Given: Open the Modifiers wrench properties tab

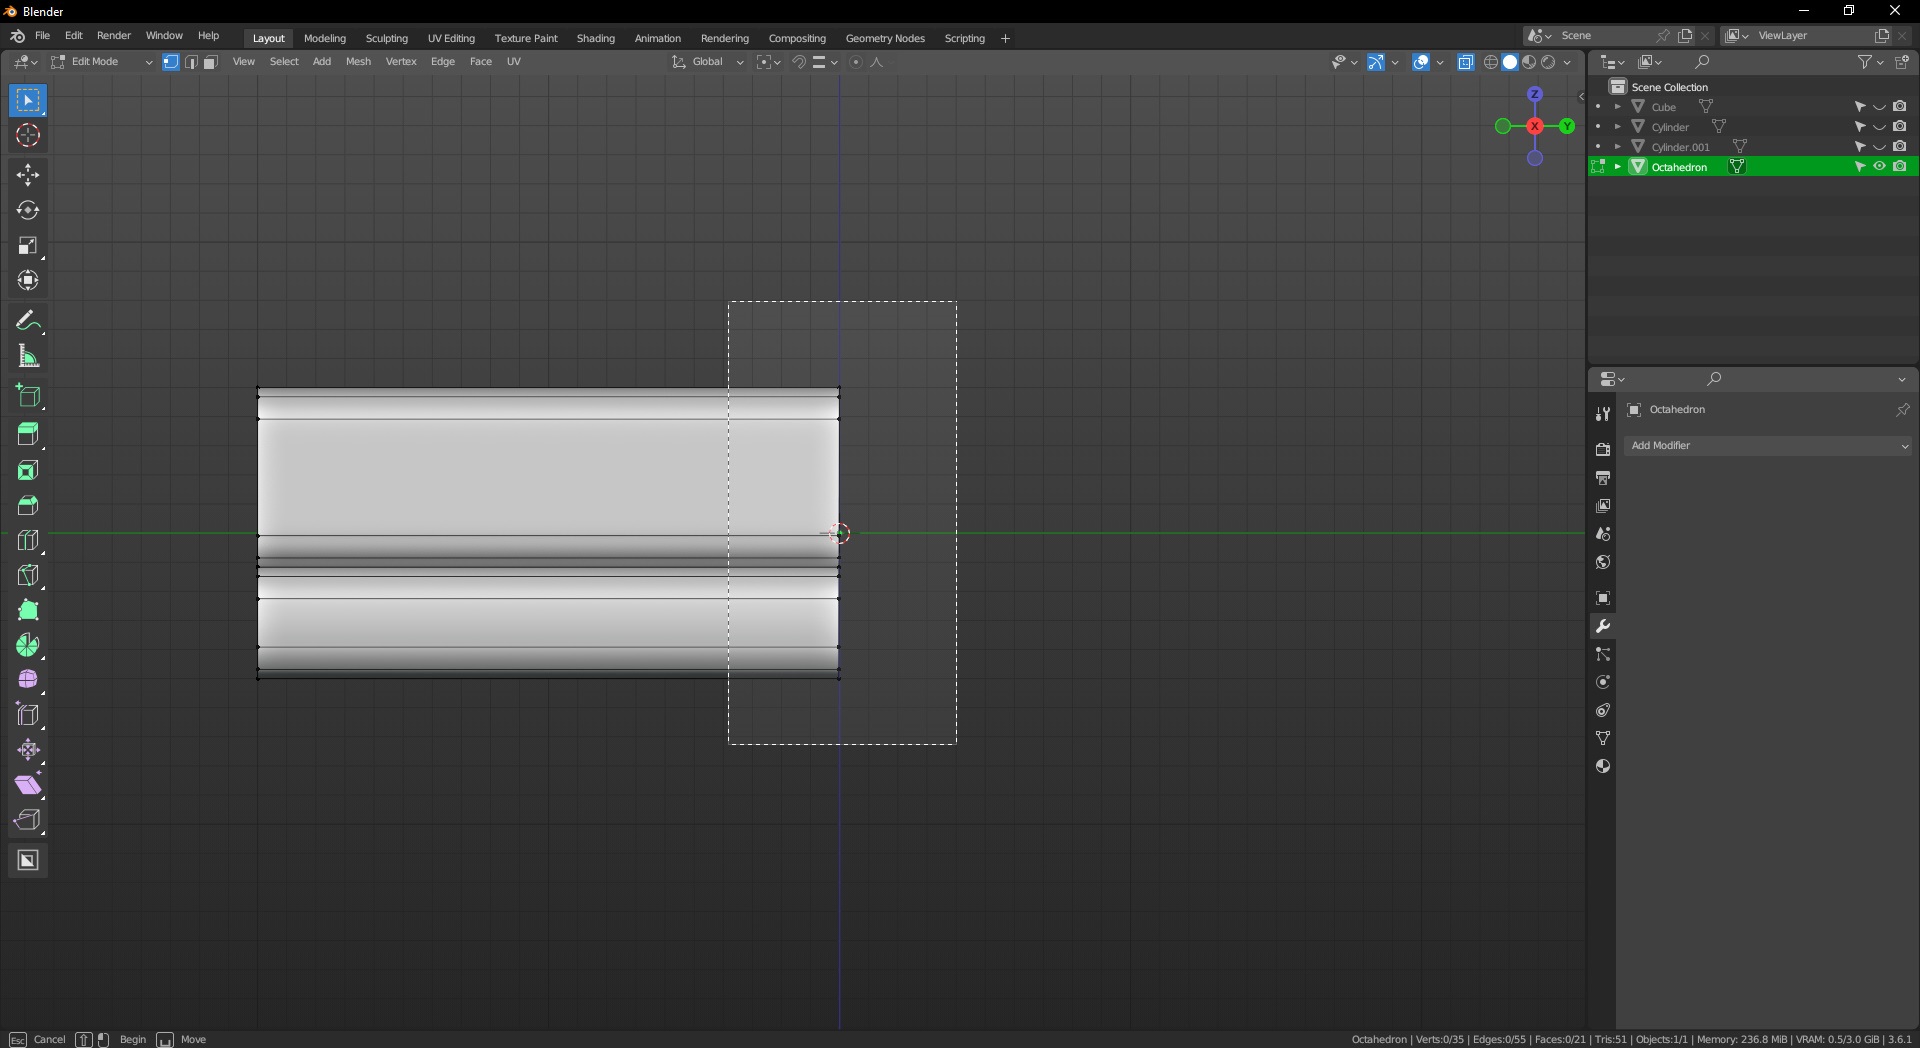Looking at the screenshot, I should tap(1603, 626).
